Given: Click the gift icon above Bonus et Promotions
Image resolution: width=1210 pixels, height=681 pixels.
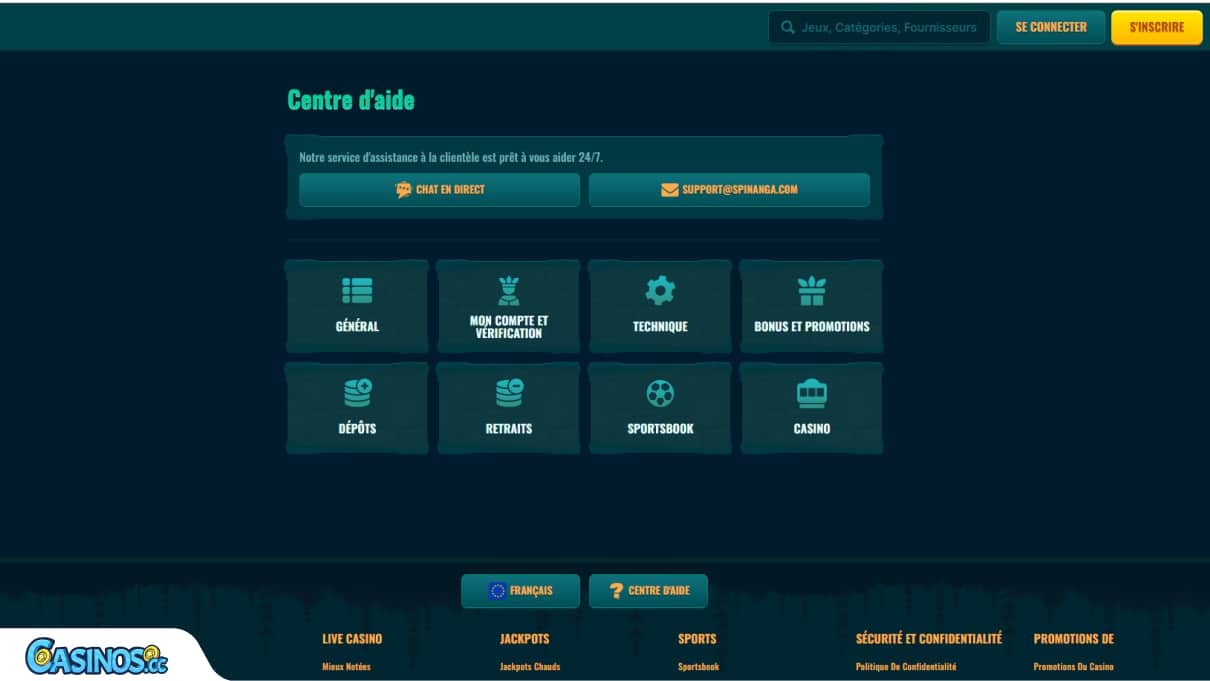Looking at the screenshot, I should [x=812, y=290].
